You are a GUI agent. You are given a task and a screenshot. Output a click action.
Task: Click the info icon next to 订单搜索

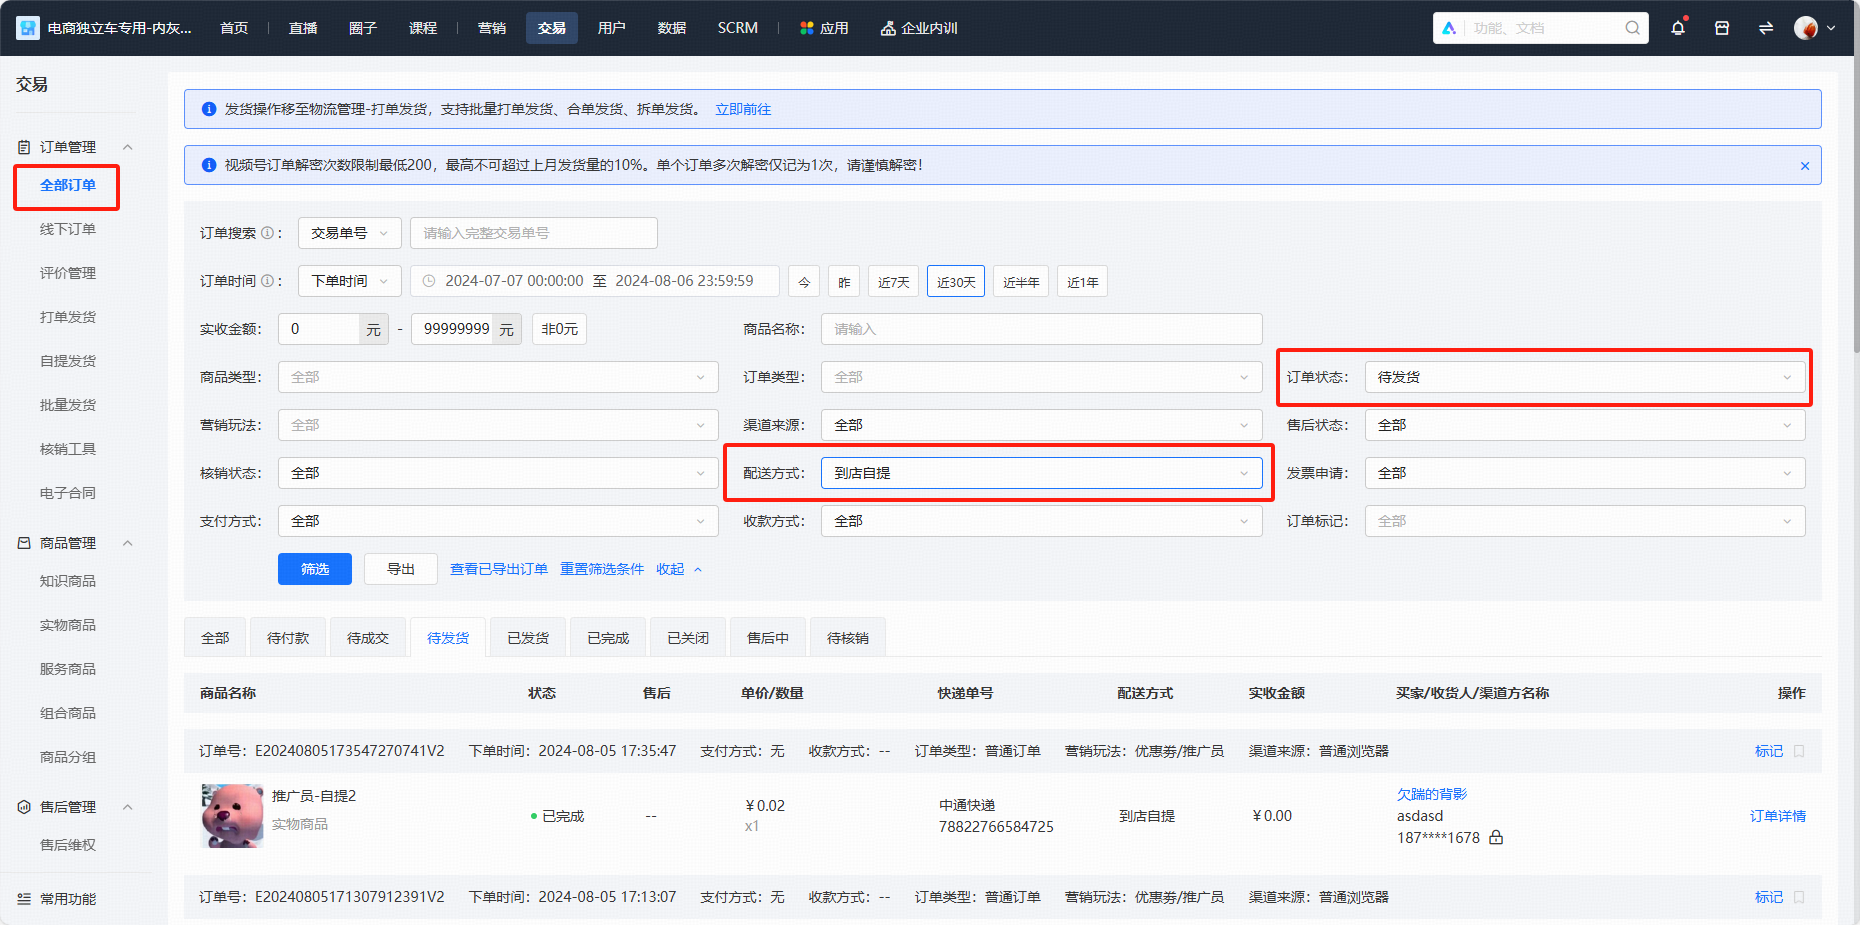click(267, 233)
